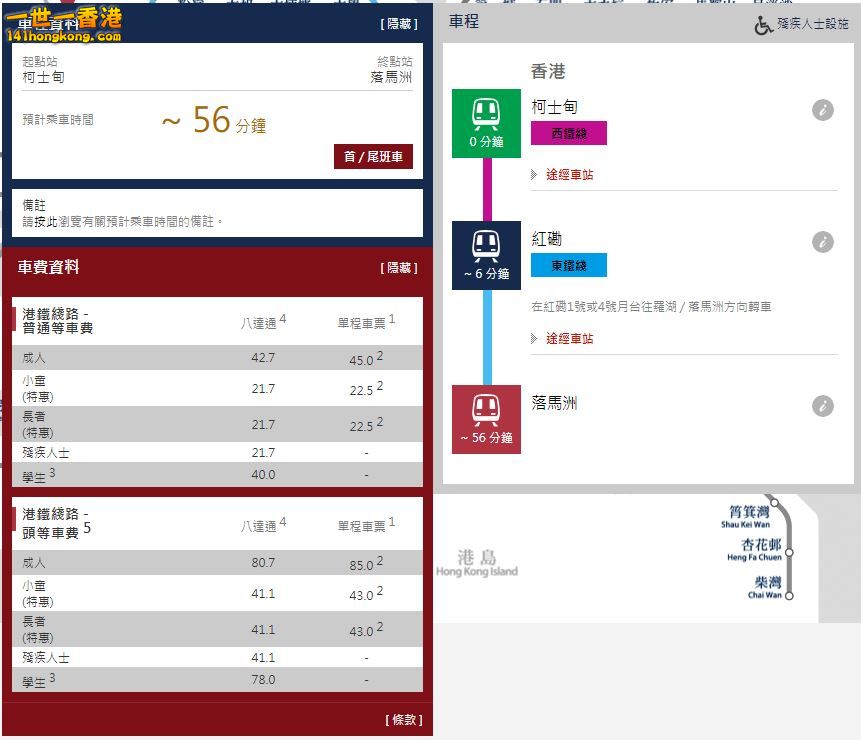Click the info icon beside 柯士甸 station
The image size is (861, 740).
(x=822, y=110)
